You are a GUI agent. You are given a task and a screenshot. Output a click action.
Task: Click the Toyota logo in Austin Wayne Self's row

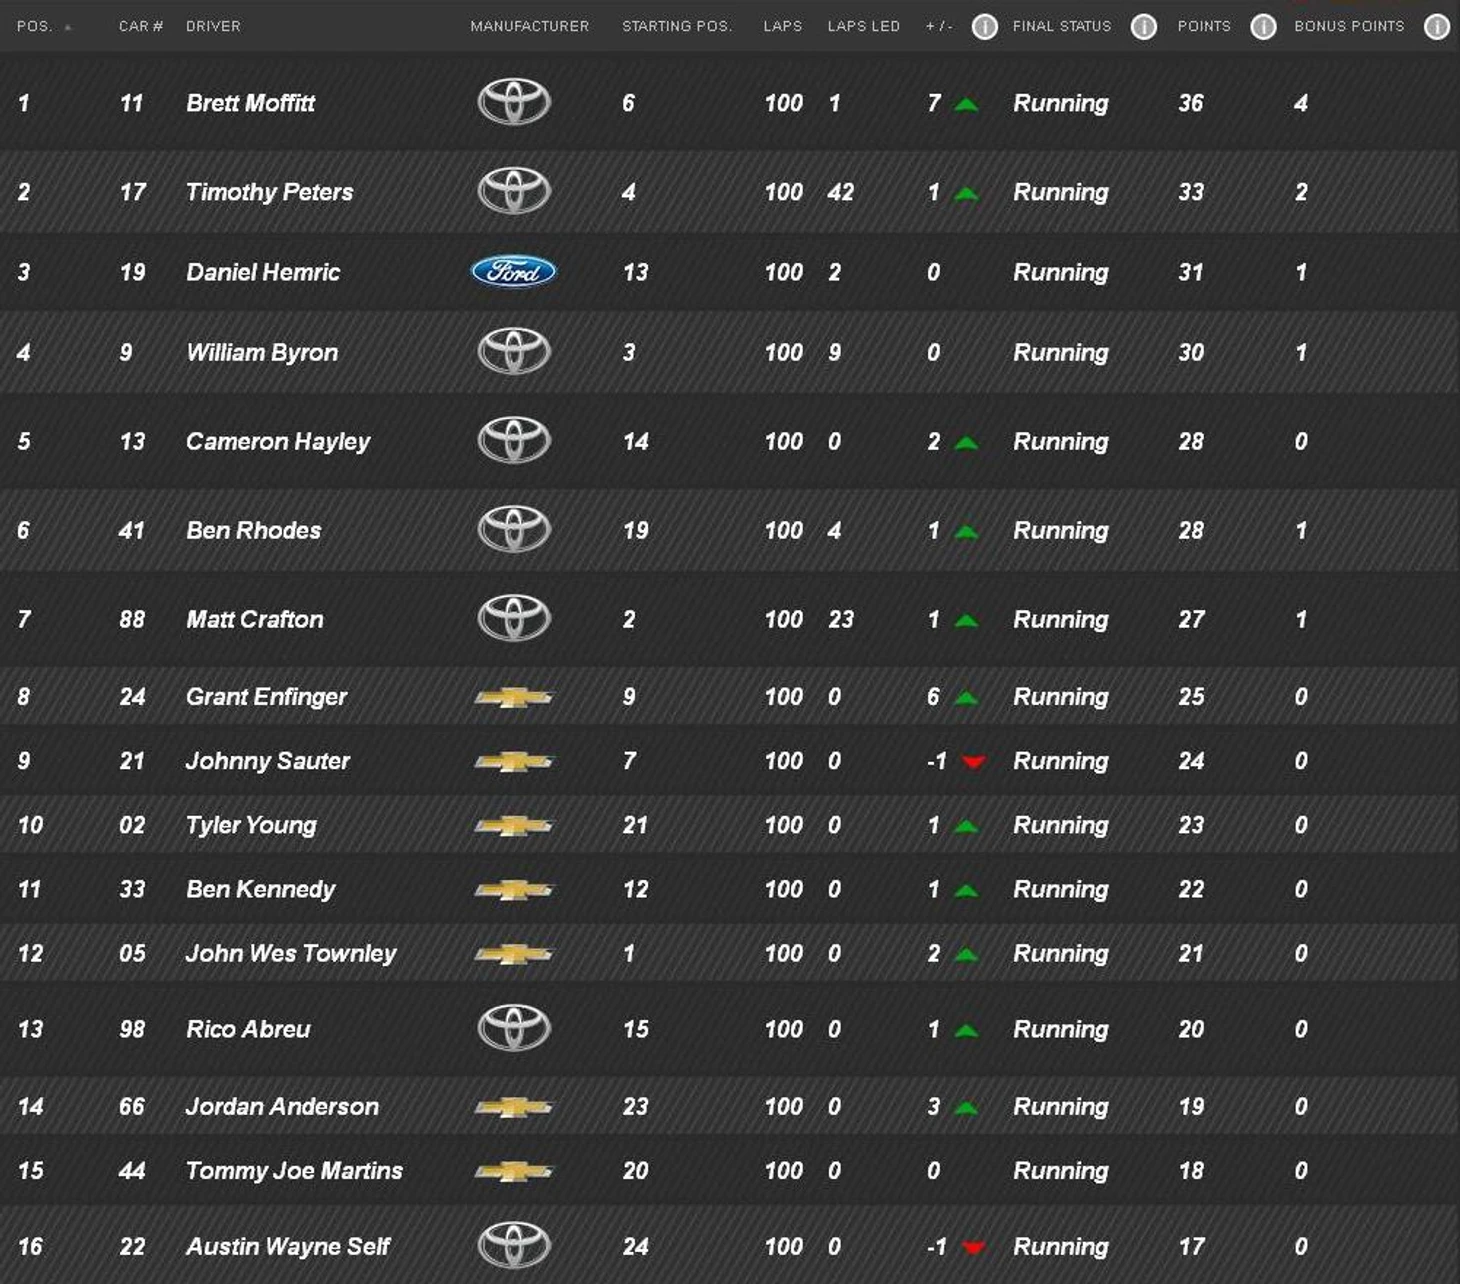tap(514, 1246)
